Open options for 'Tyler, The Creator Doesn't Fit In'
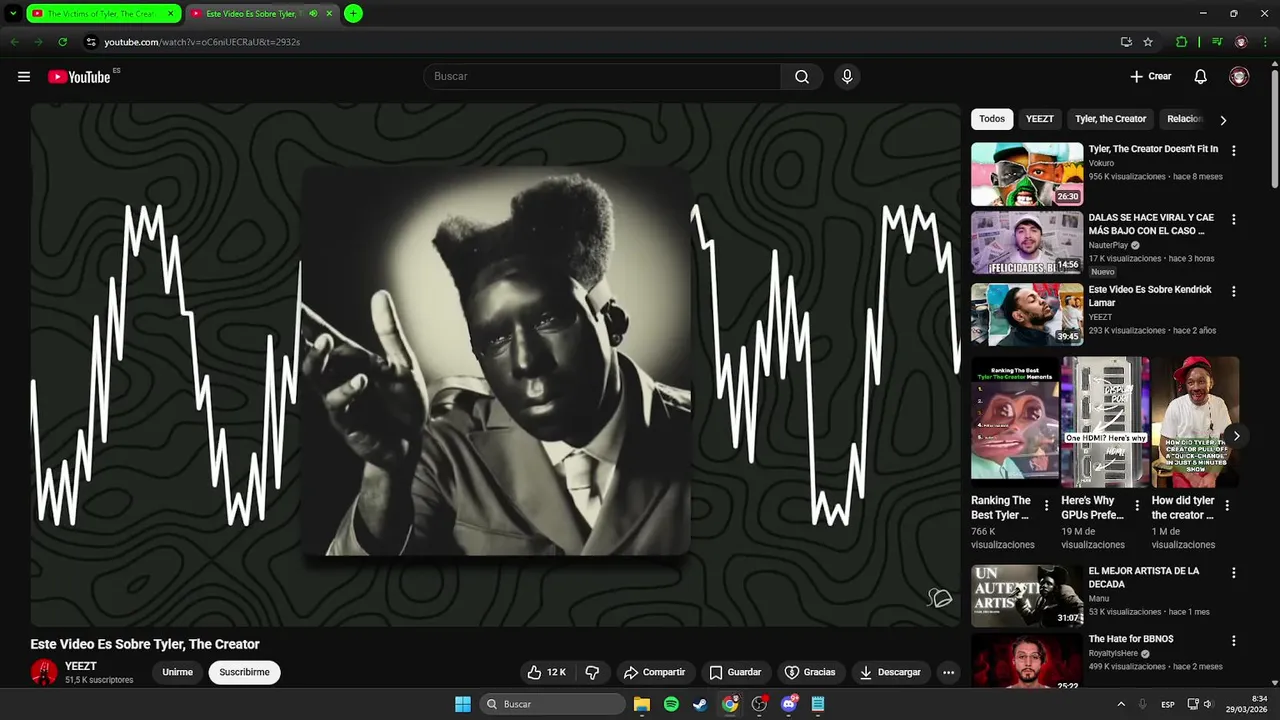The width and height of the screenshot is (1280, 720). 1233,150
